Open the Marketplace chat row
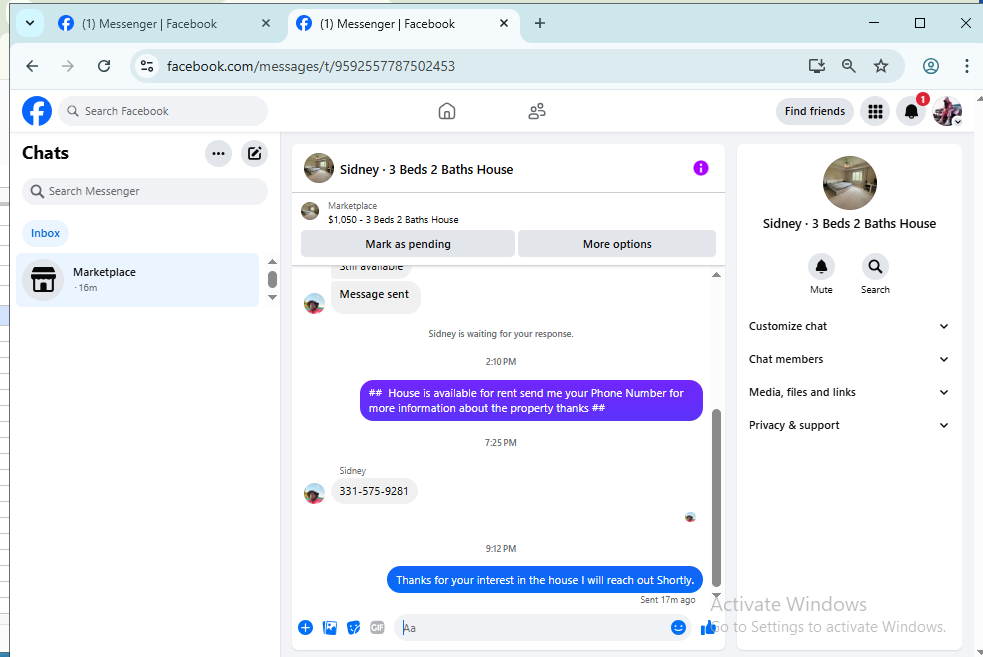 [137, 280]
